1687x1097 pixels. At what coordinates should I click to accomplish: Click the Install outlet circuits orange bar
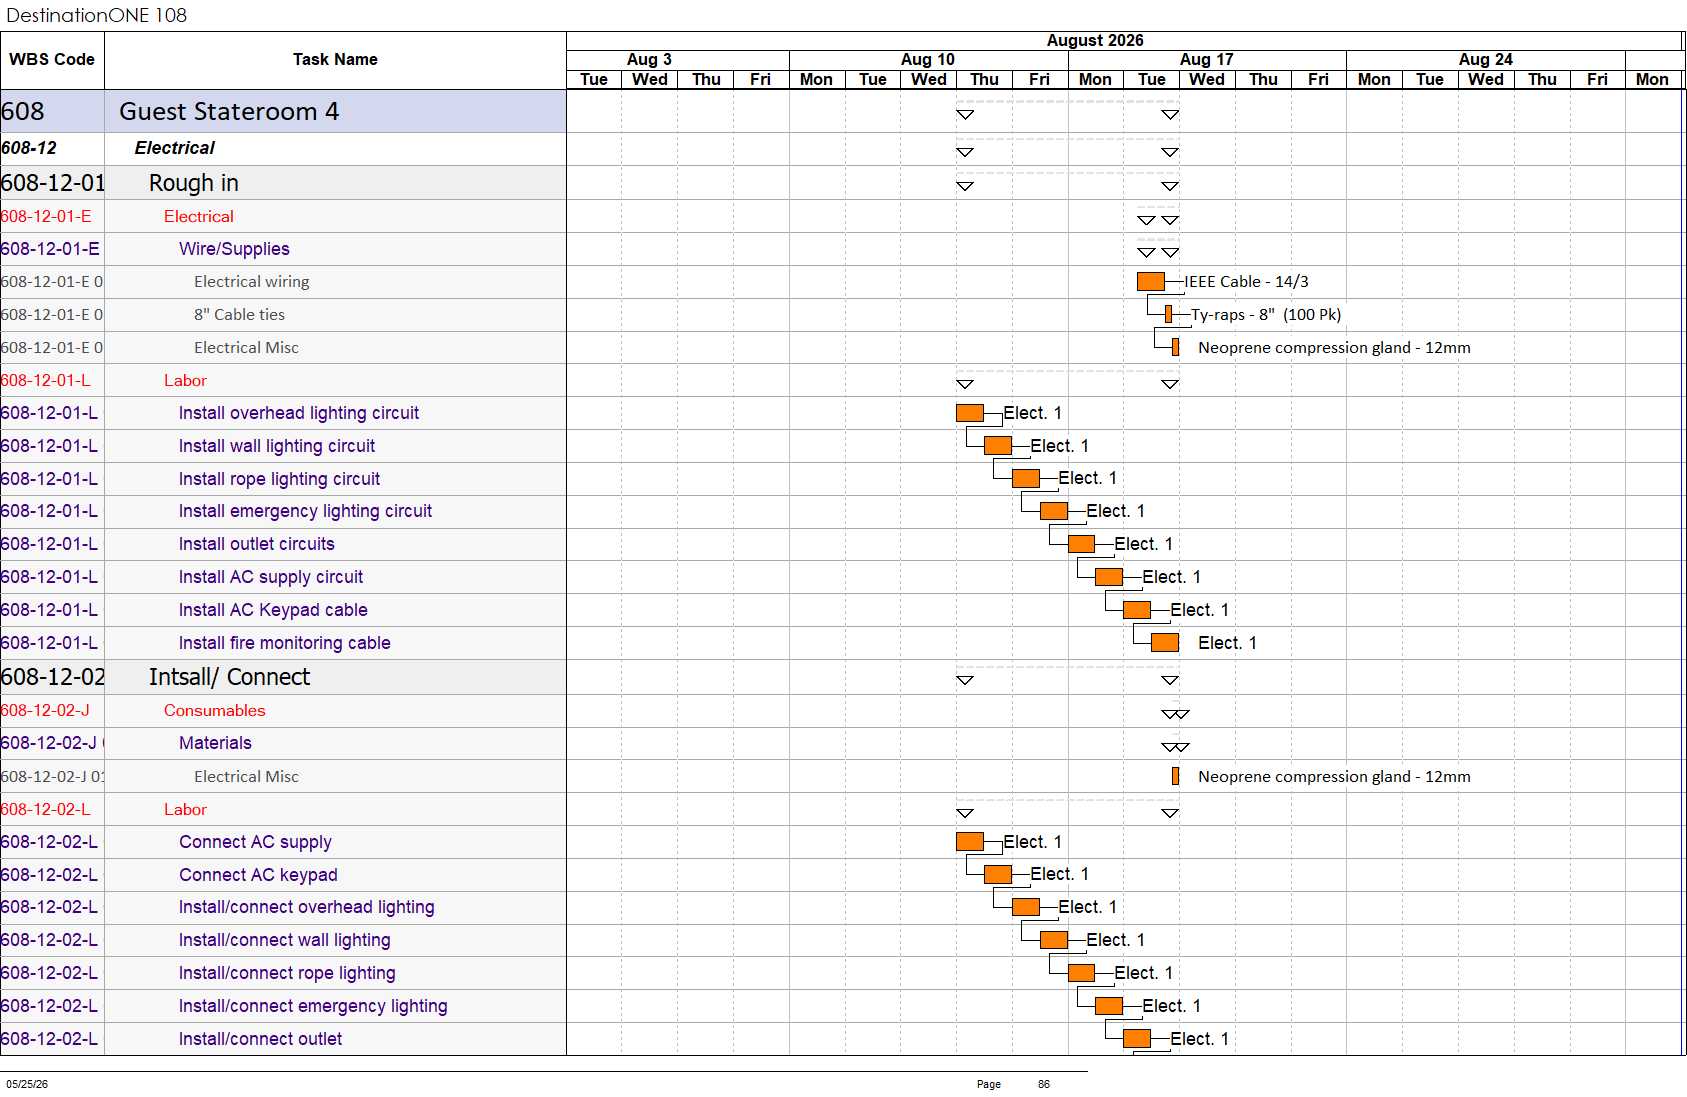(x=1081, y=544)
